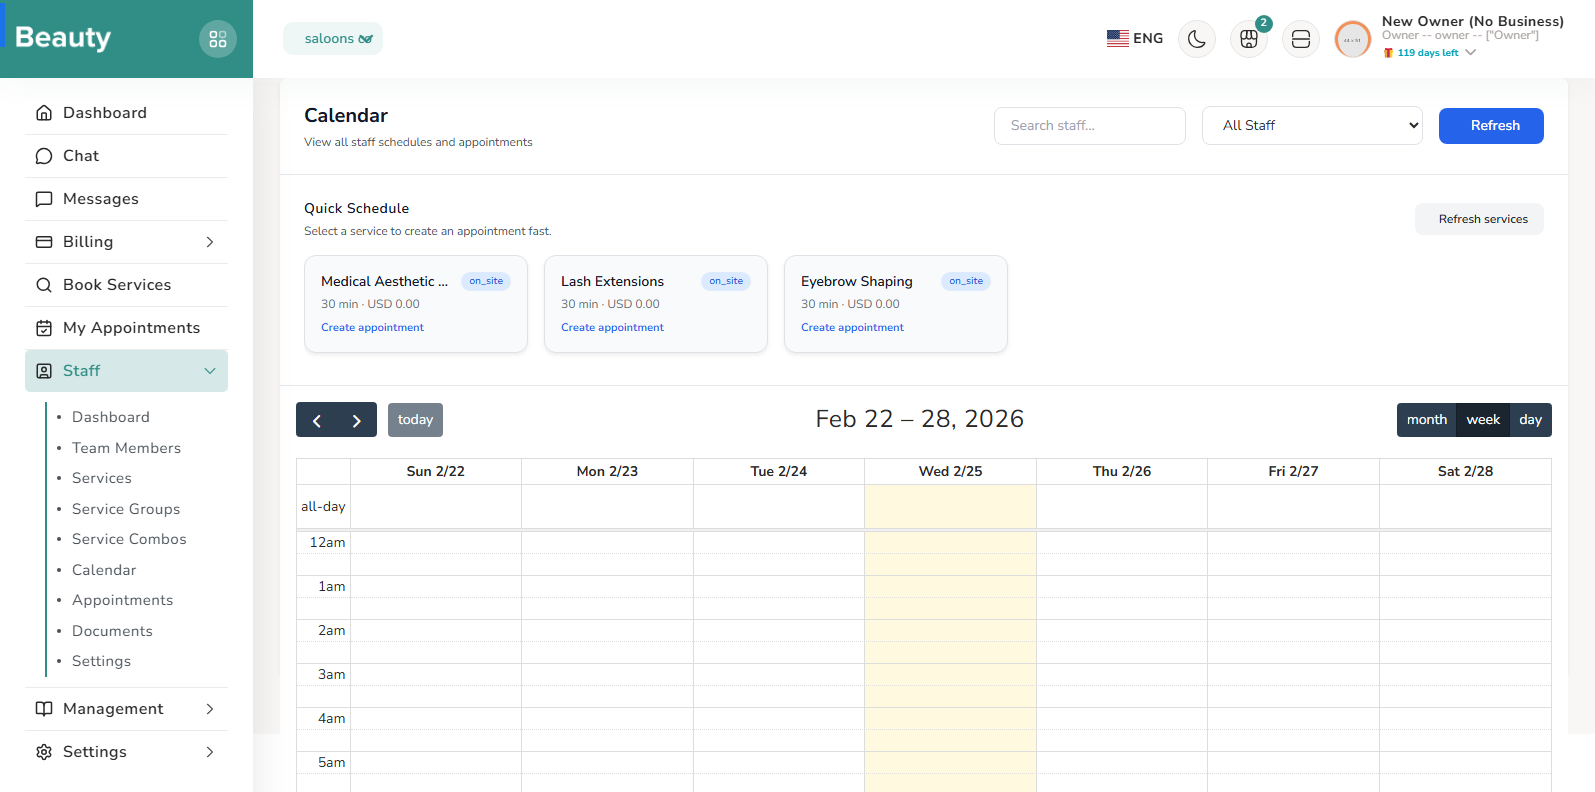Create appointment for Medical Aesthetic

coord(372,327)
